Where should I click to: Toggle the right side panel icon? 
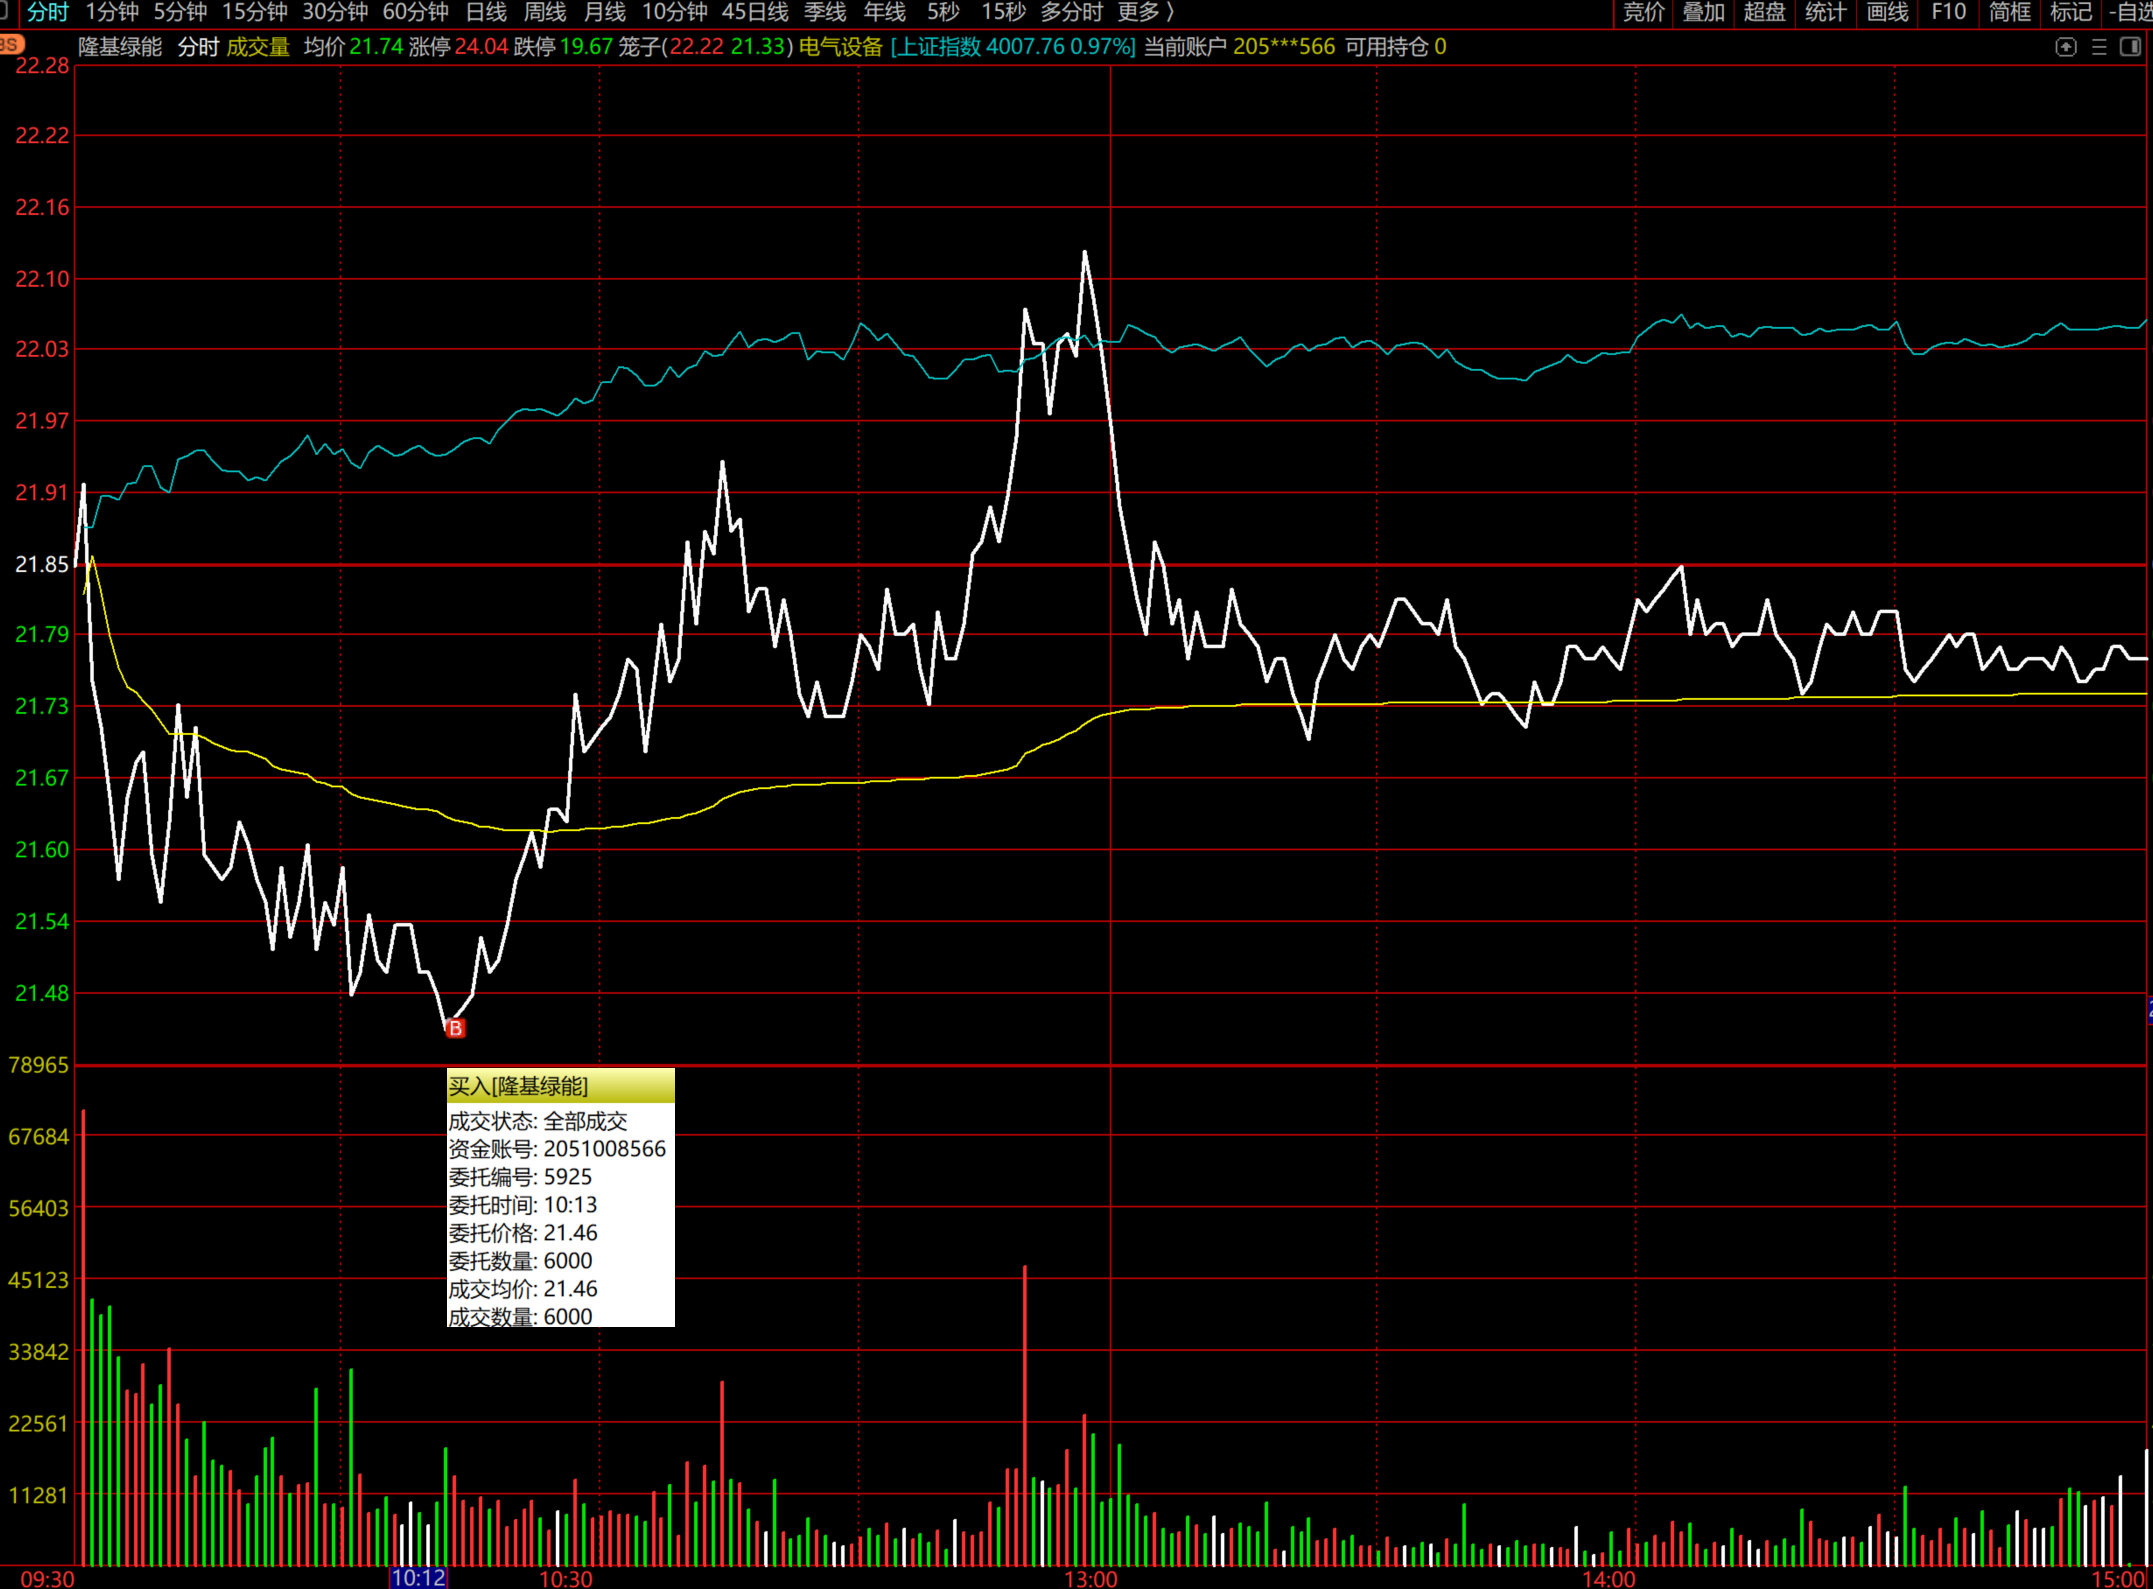[x=2130, y=47]
